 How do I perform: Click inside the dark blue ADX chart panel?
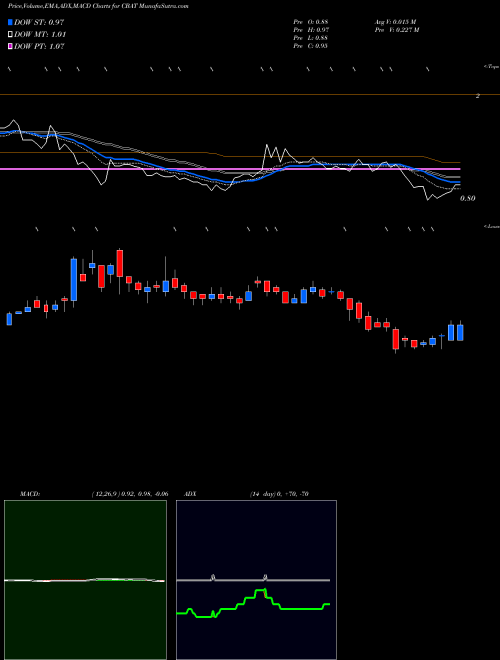pyautogui.click(x=256, y=580)
